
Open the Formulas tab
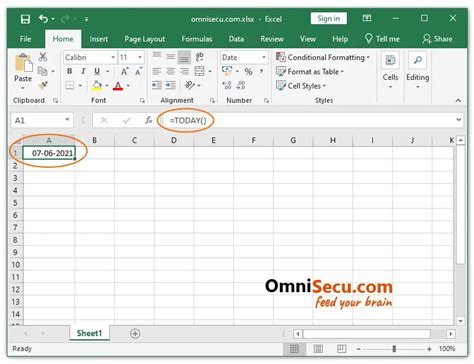pyautogui.click(x=197, y=39)
